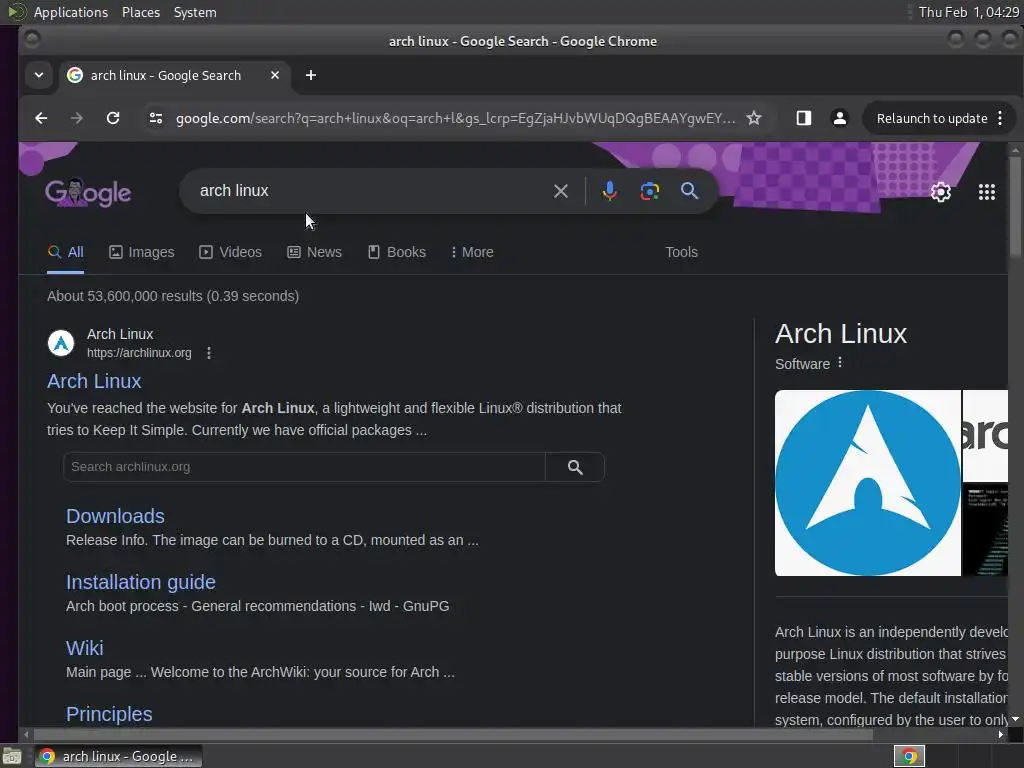
Task: Start voice search with microphone icon
Action: [x=609, y=191]
